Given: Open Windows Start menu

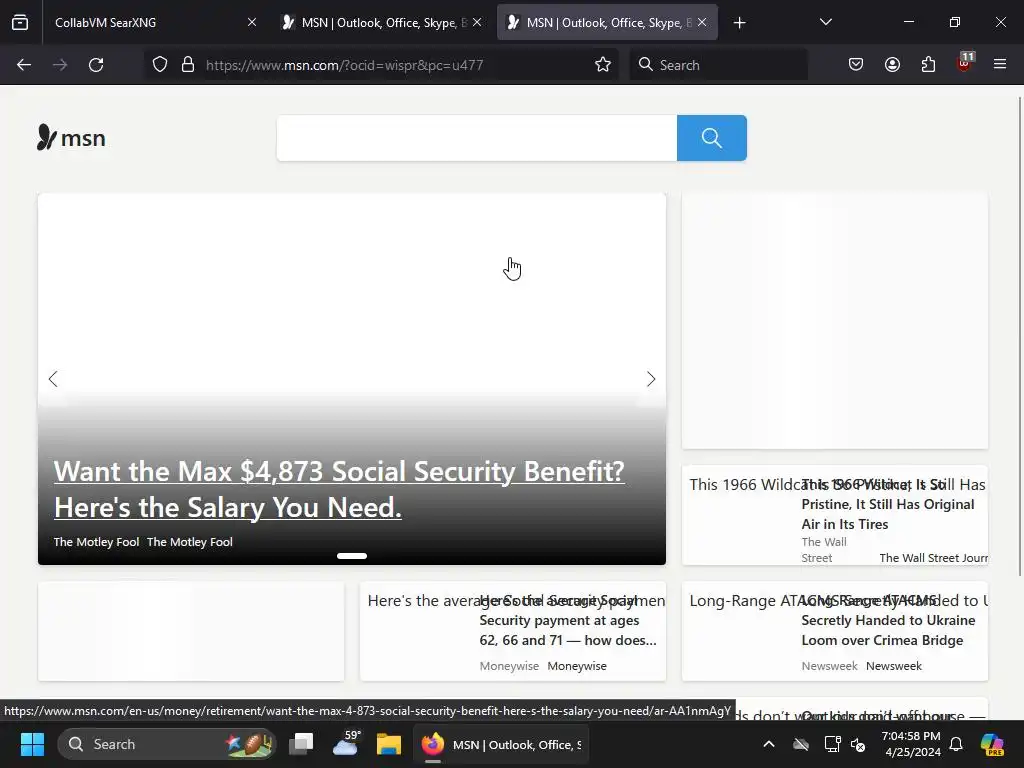Looking at the screenshot, I should [32, 744].
